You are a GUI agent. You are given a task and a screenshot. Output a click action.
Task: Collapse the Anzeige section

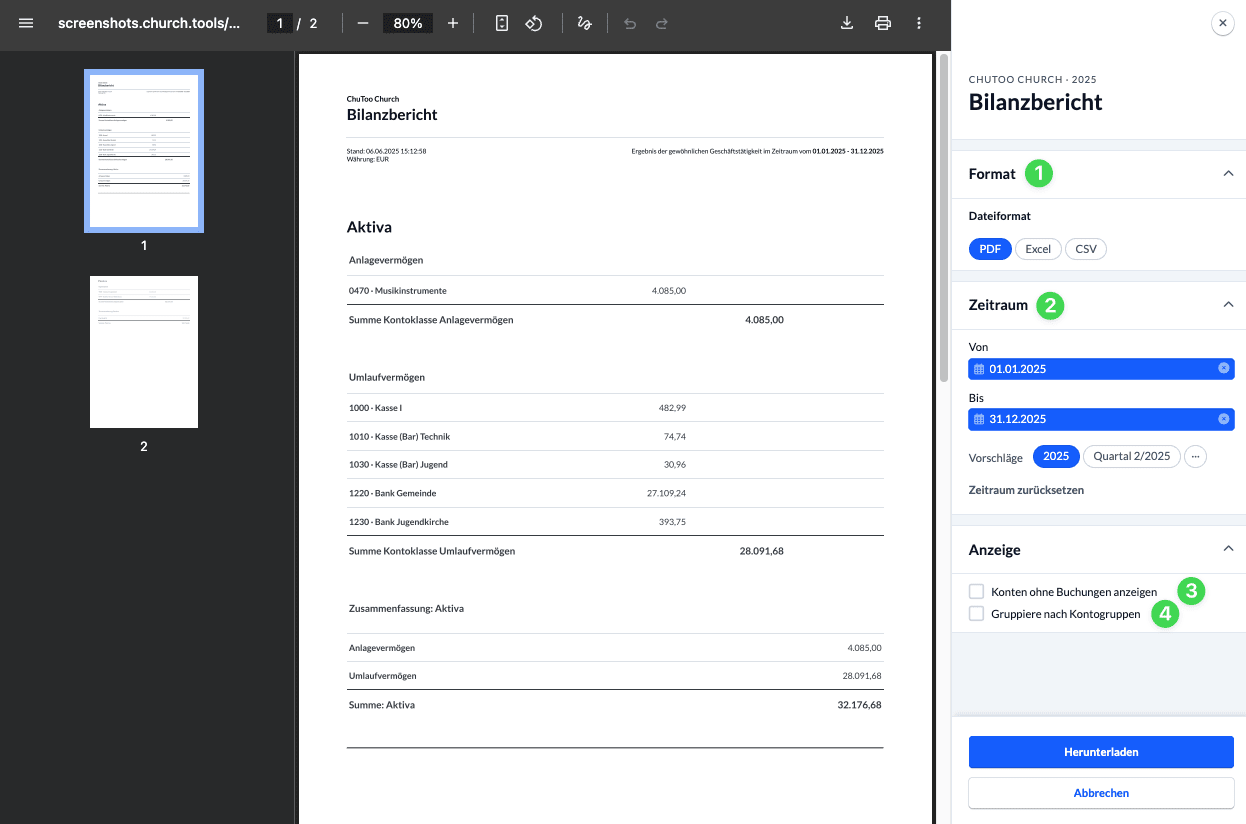tap(1228, 549)
